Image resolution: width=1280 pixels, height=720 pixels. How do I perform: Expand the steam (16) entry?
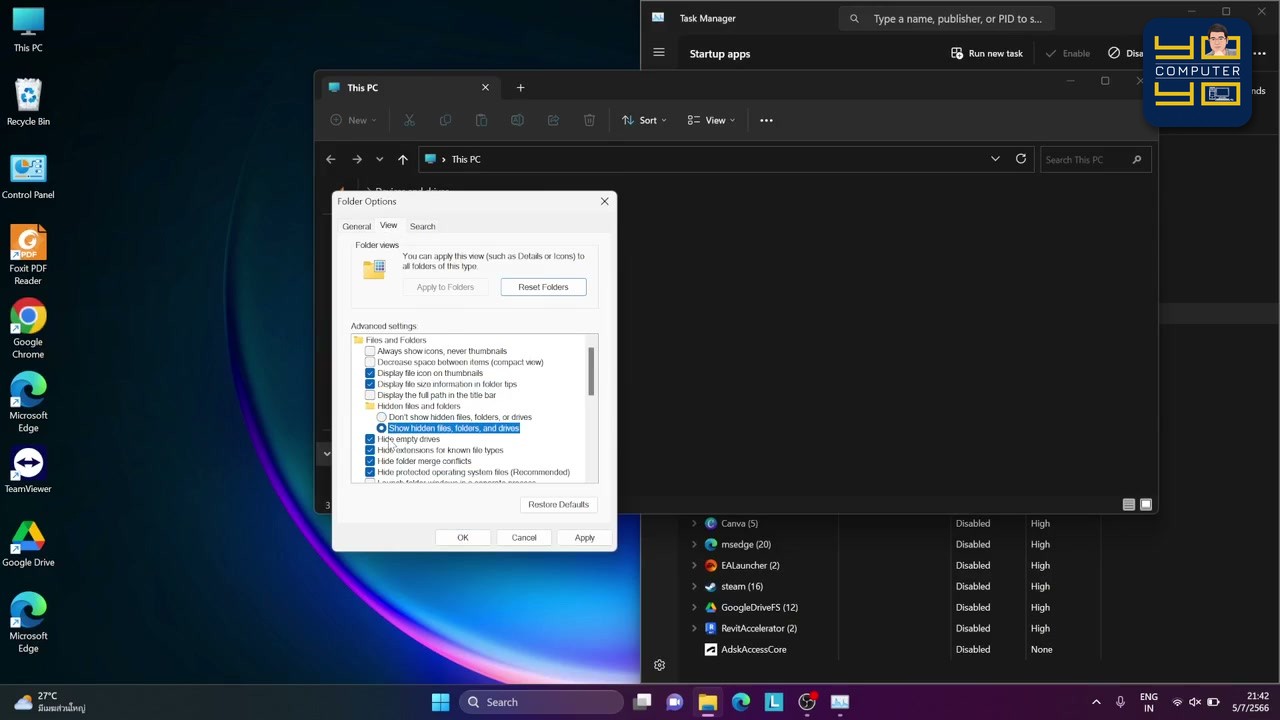pyautogui.click(x=694, y=586)
